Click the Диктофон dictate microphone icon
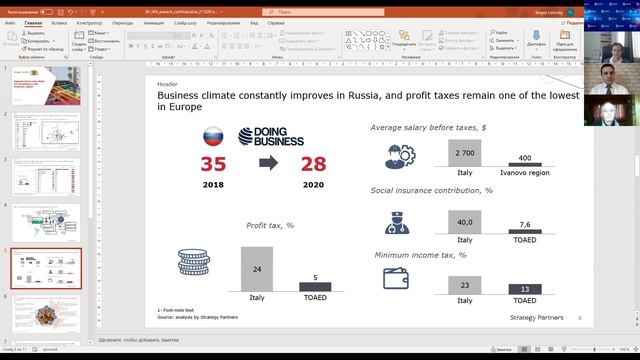Screen dimensions: 640x360 coord(536,36)
